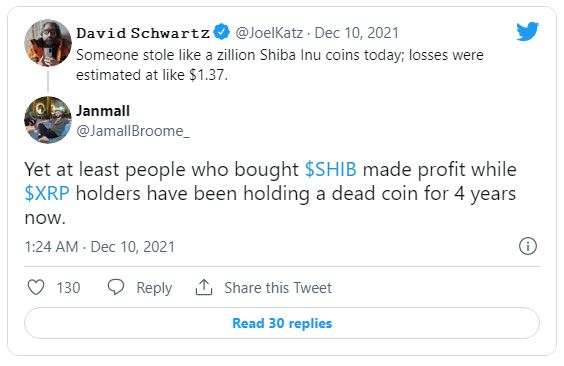Click the Janmall display name

click(103, 111)
